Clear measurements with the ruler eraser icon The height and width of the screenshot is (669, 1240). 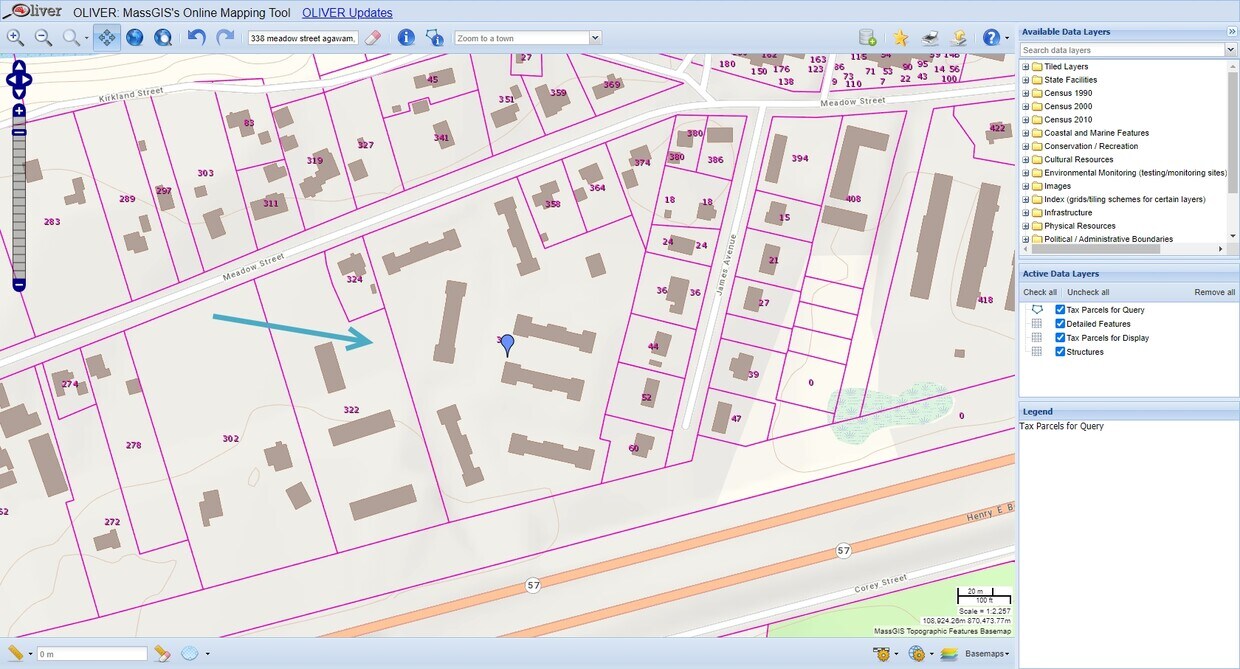tap(162, 653)
